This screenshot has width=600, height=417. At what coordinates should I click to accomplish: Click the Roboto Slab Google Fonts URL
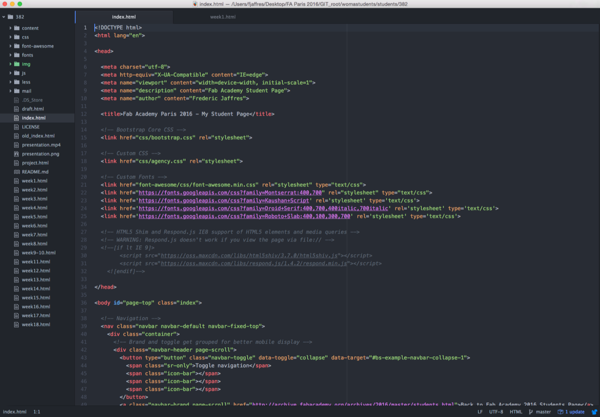pos(244,216)
